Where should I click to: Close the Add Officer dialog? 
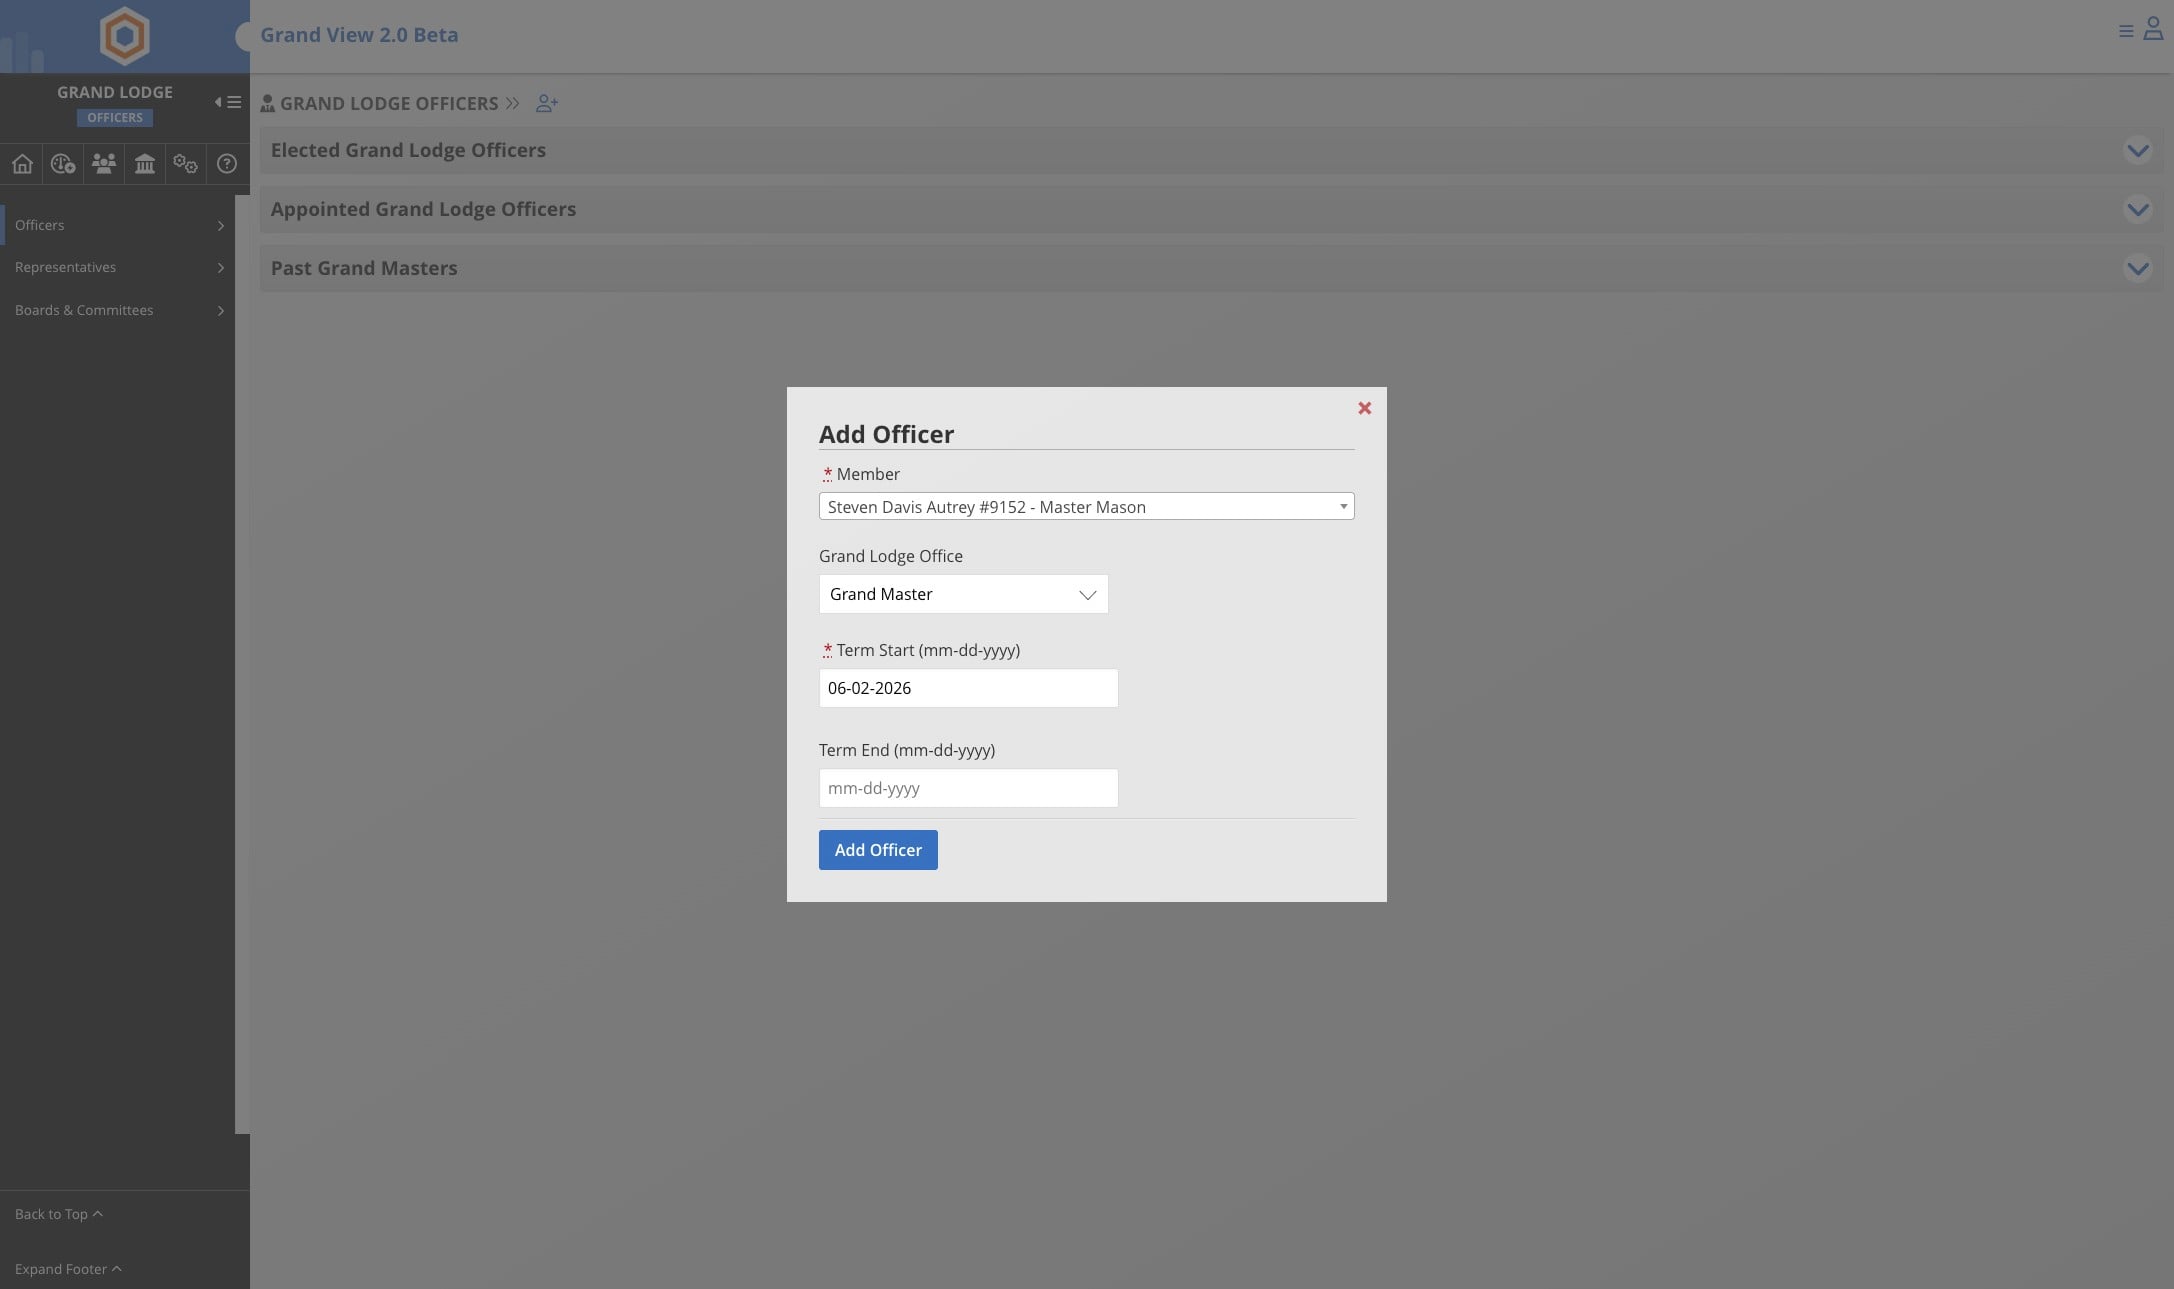[x=1364, y=408]
